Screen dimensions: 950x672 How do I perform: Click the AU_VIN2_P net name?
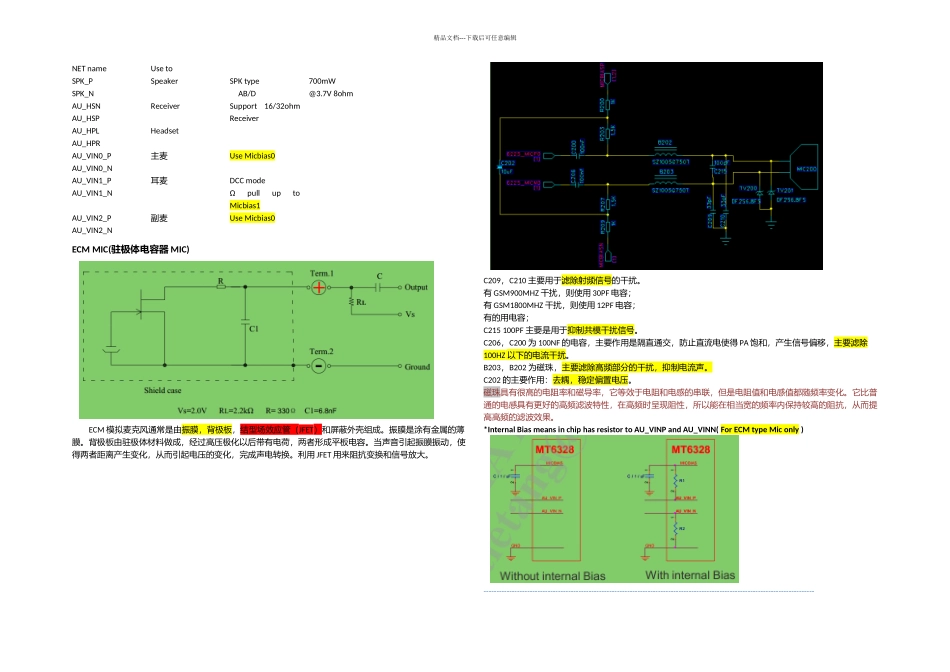[x=91, y=218]
